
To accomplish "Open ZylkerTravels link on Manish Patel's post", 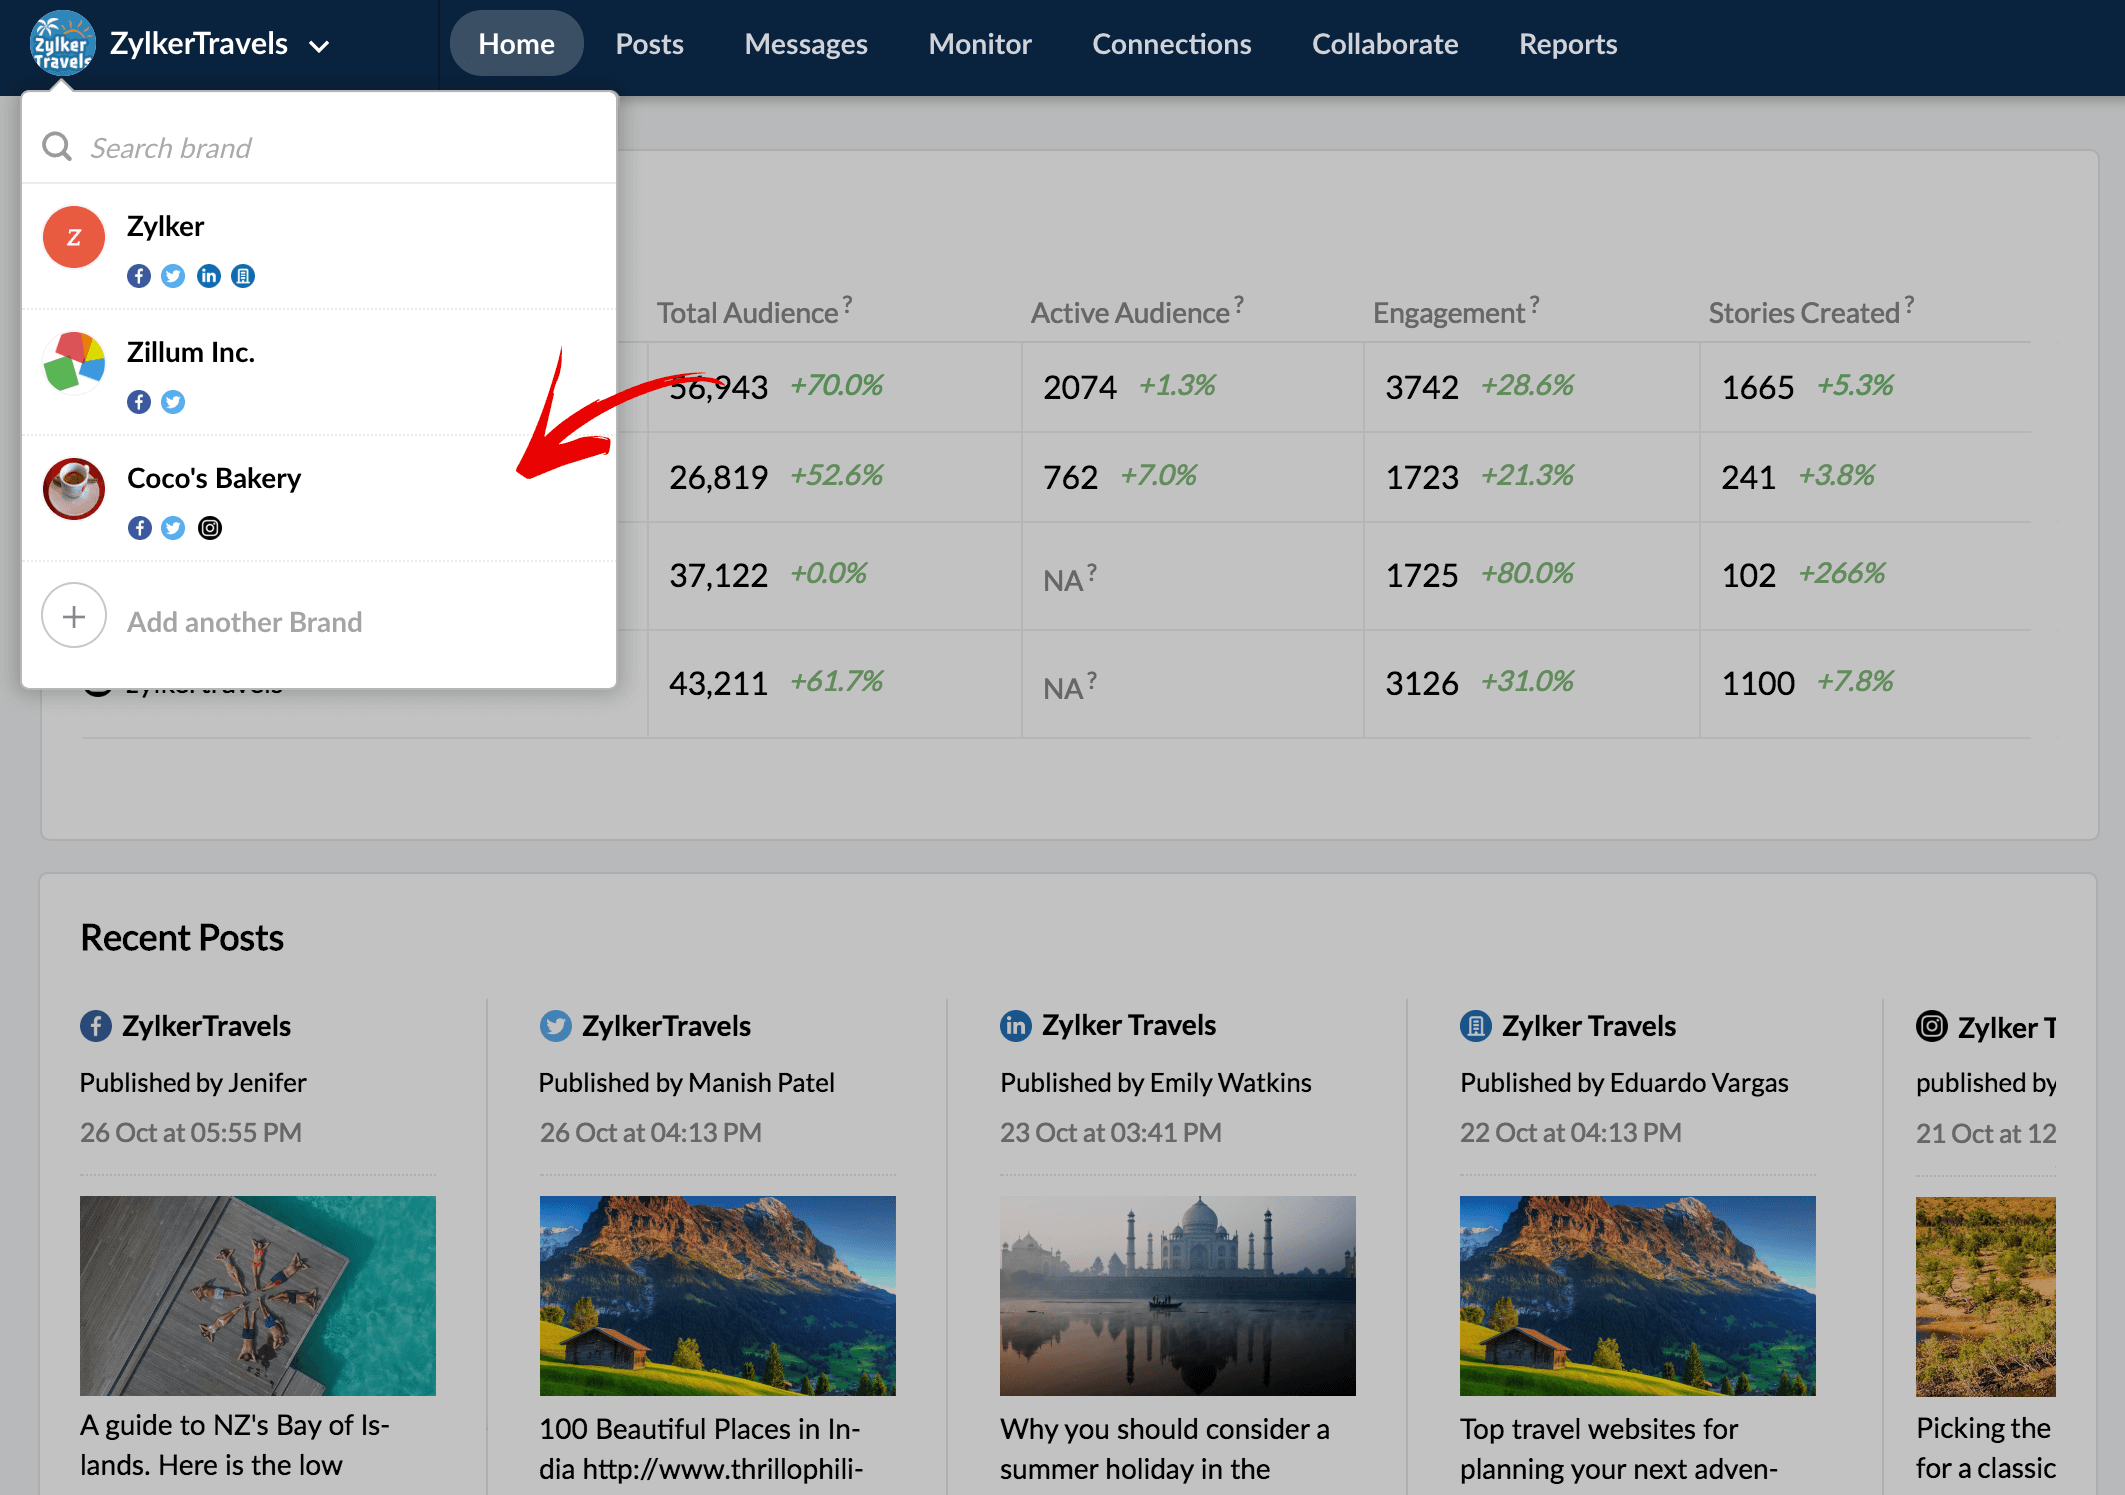I will click(x=667, y=1026).
